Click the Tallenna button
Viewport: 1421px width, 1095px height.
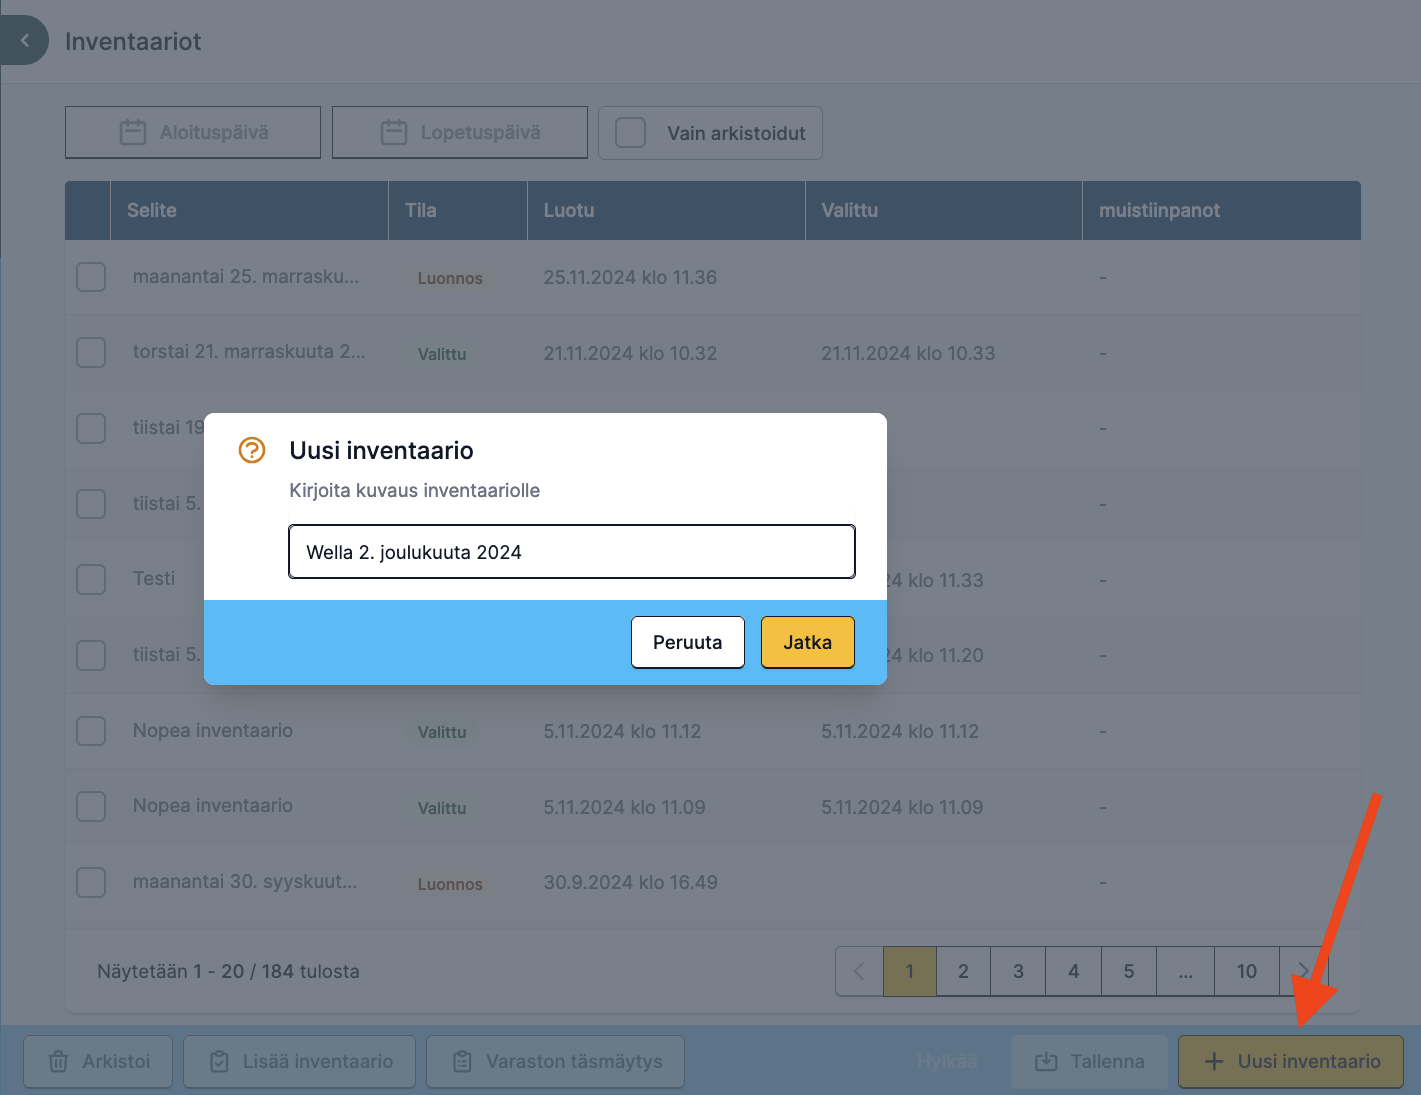1089,1061
